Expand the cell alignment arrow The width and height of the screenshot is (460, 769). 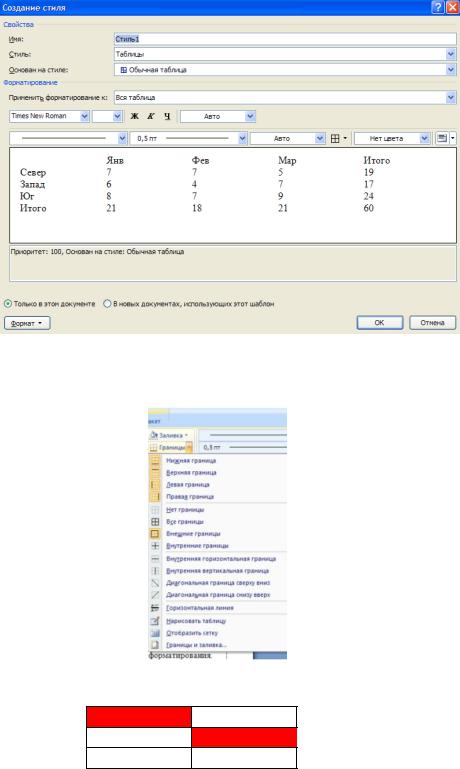click(x=453, y=138)
